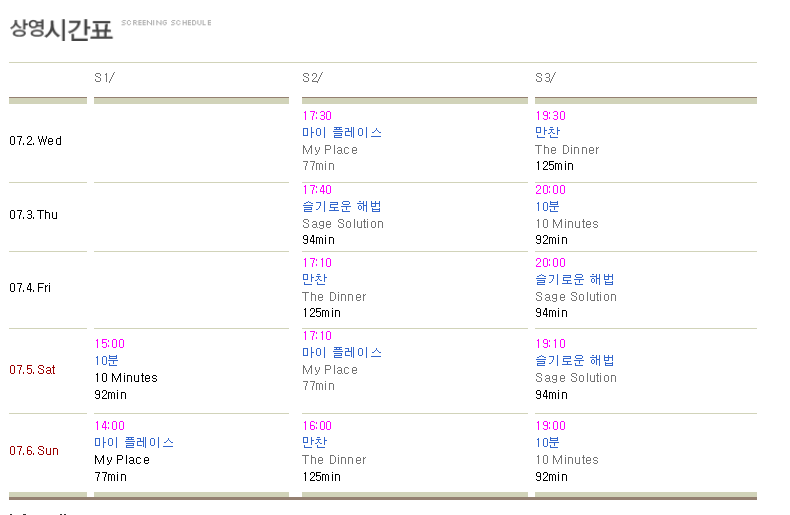Click 94min runtime on Saturday
The width and height of the screenshot is (790, 515).
coord(551,395)
